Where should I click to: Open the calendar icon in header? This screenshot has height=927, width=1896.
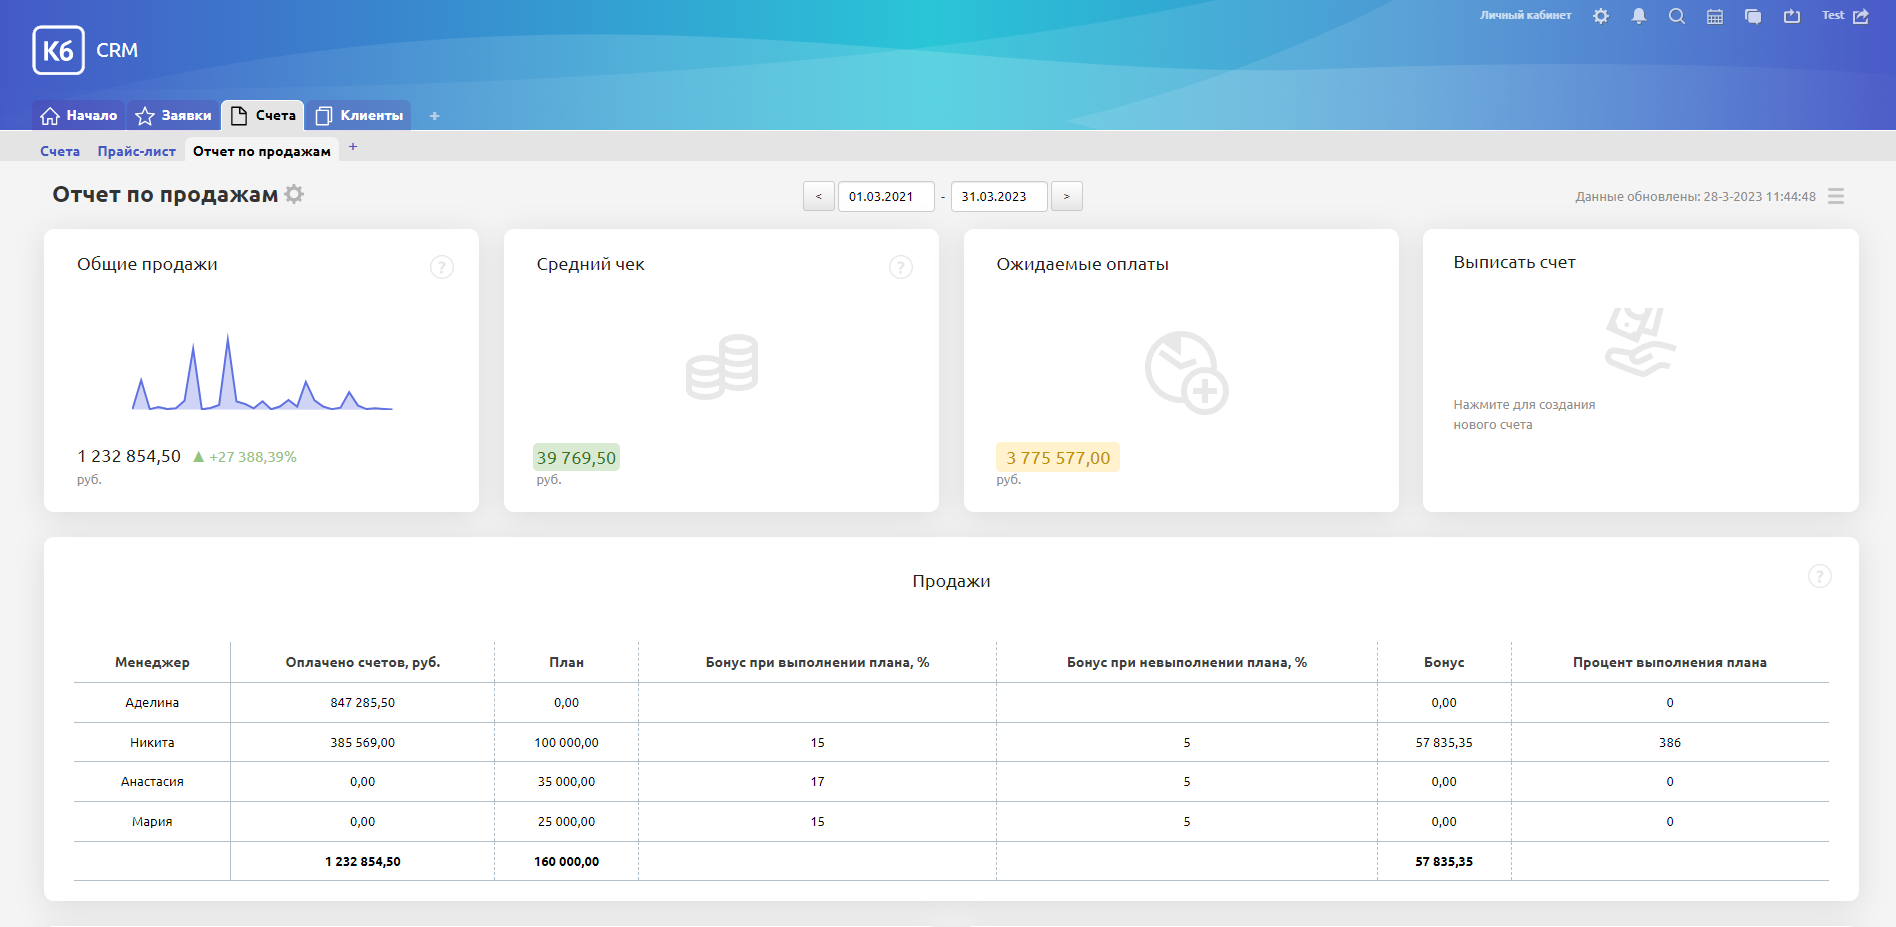[x=1715, y=16]
